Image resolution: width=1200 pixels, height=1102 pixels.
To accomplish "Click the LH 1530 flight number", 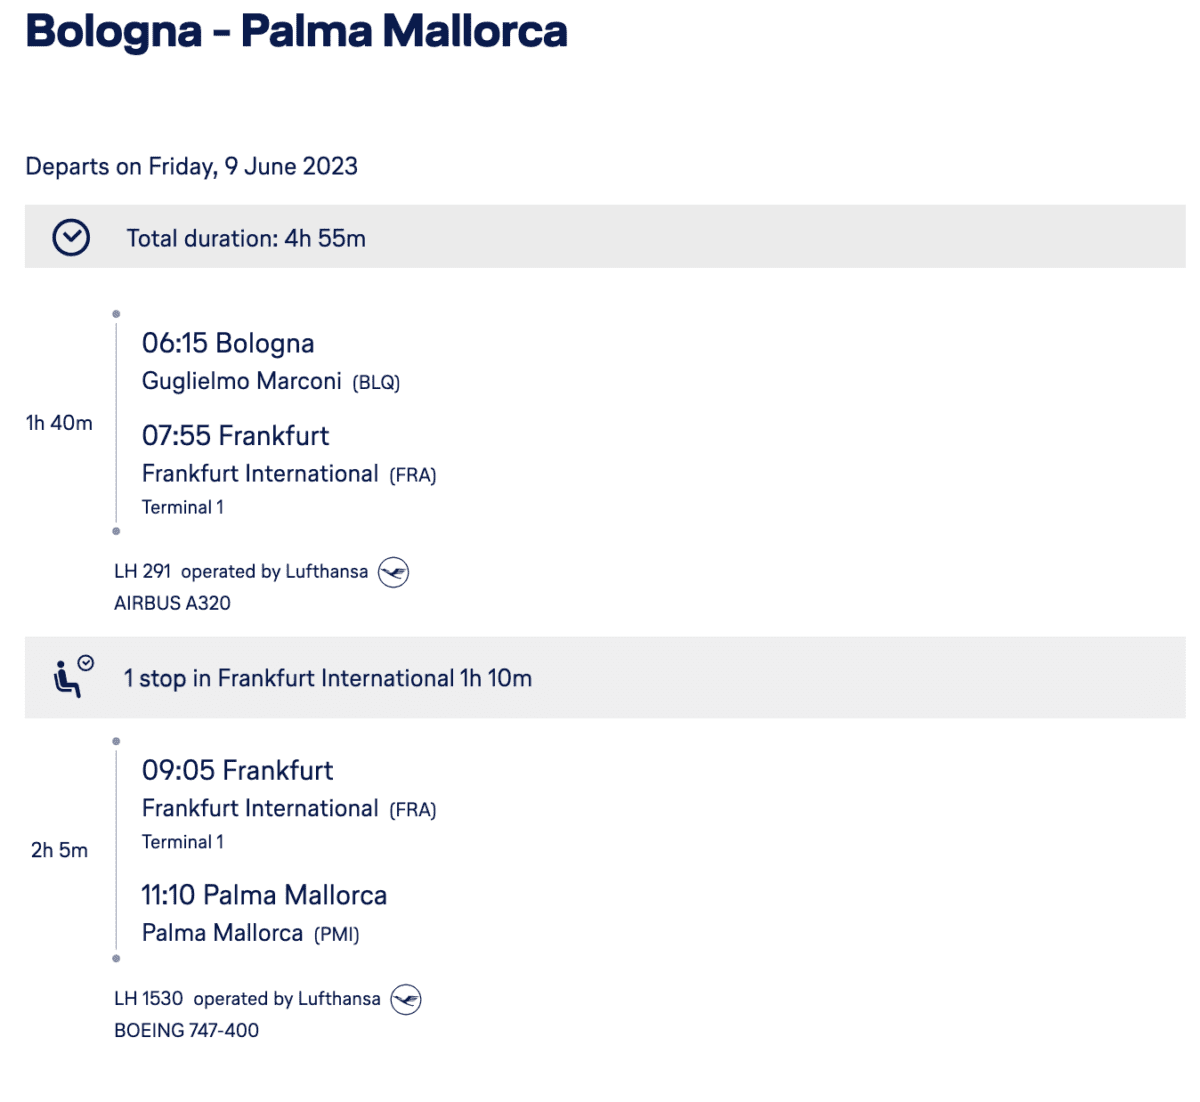I will [x=148, y=998].
